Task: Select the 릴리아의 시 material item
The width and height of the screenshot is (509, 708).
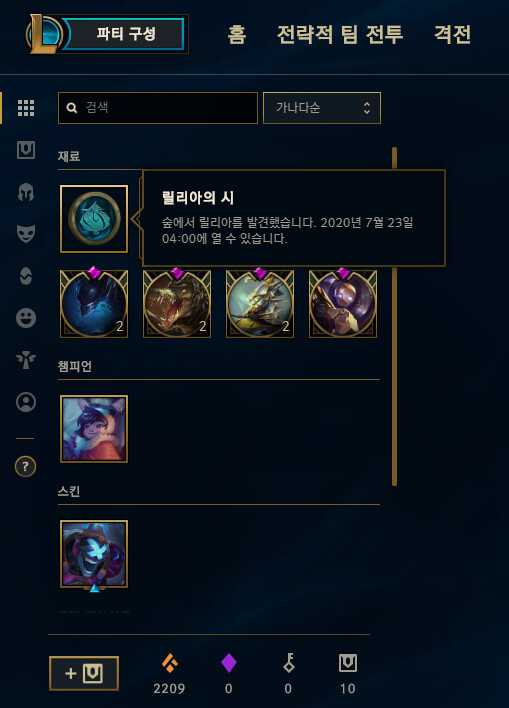Action: coord(94,219)
